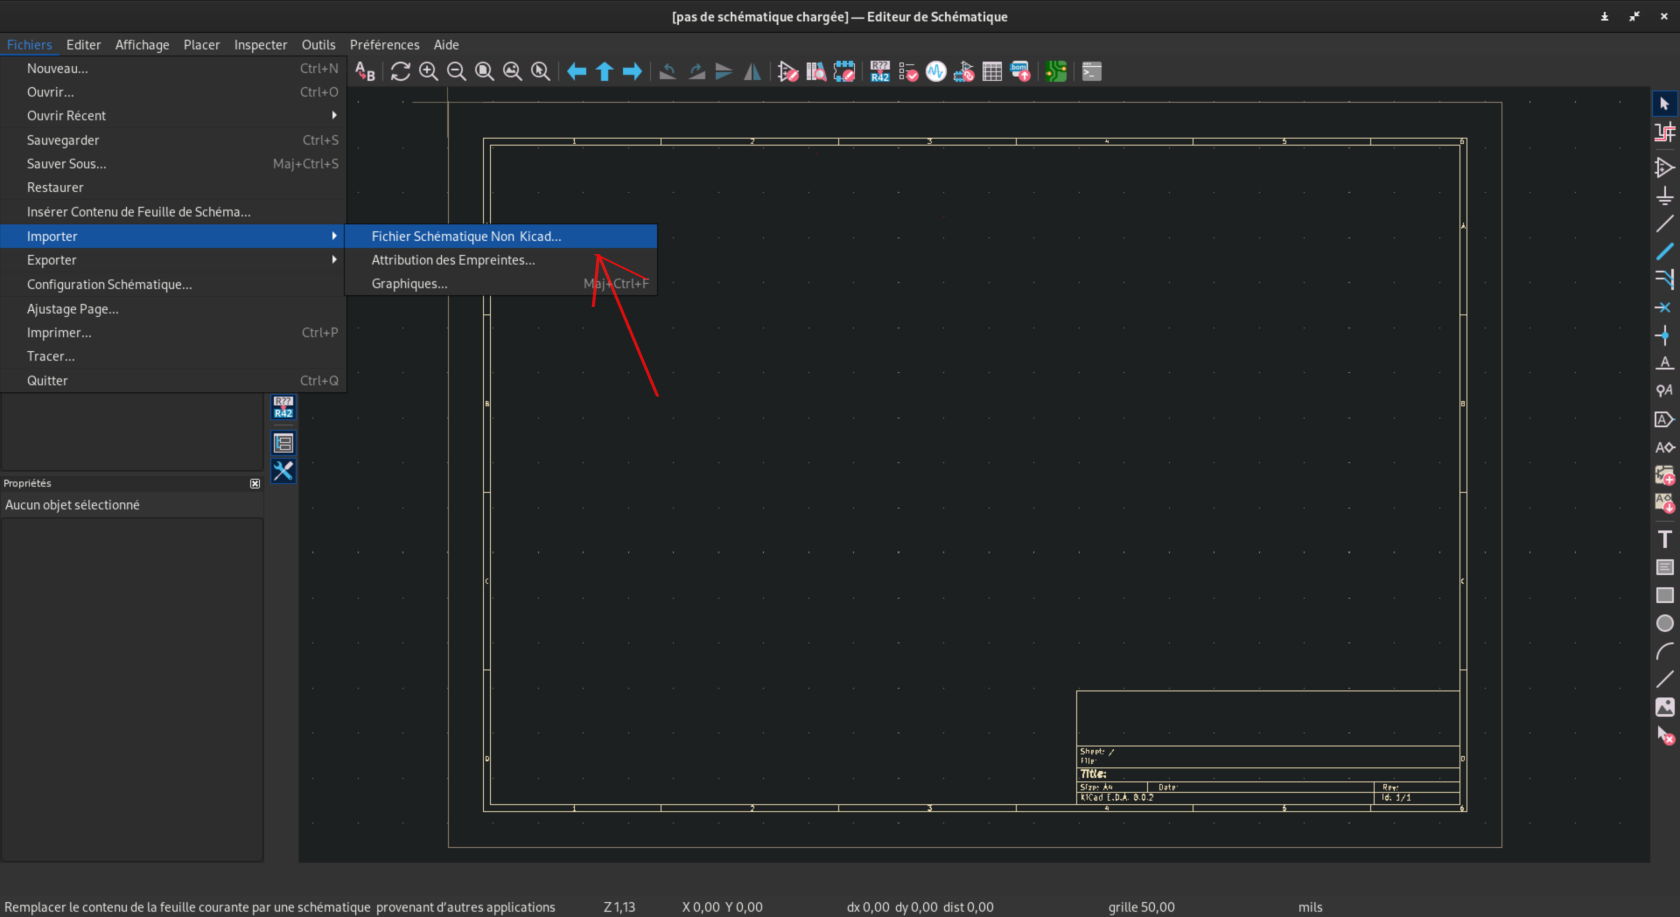Select add hierarchical sheet tool
The width and height of the screenshot is (1680, 917).
coord(1665,475)
